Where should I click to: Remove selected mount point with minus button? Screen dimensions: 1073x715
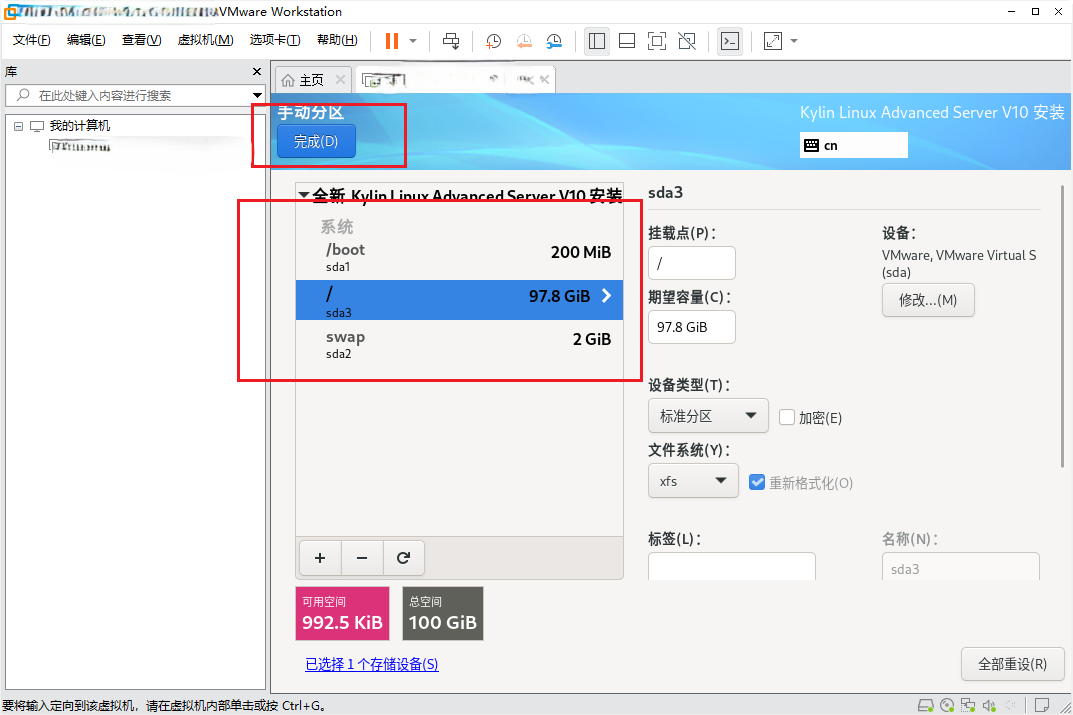(x=362, y=558)
